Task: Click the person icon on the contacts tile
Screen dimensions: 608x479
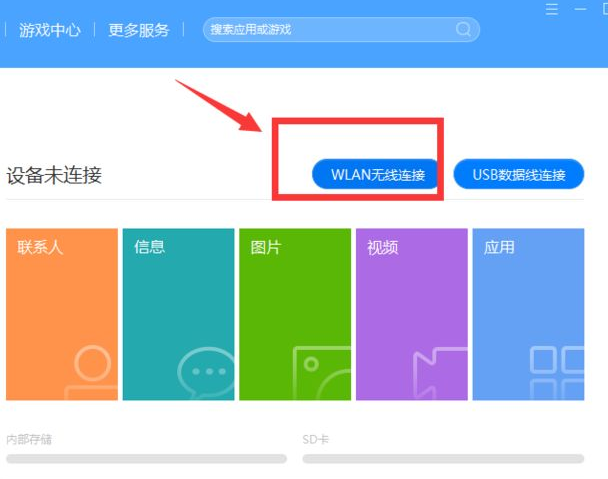Action: 92,371
